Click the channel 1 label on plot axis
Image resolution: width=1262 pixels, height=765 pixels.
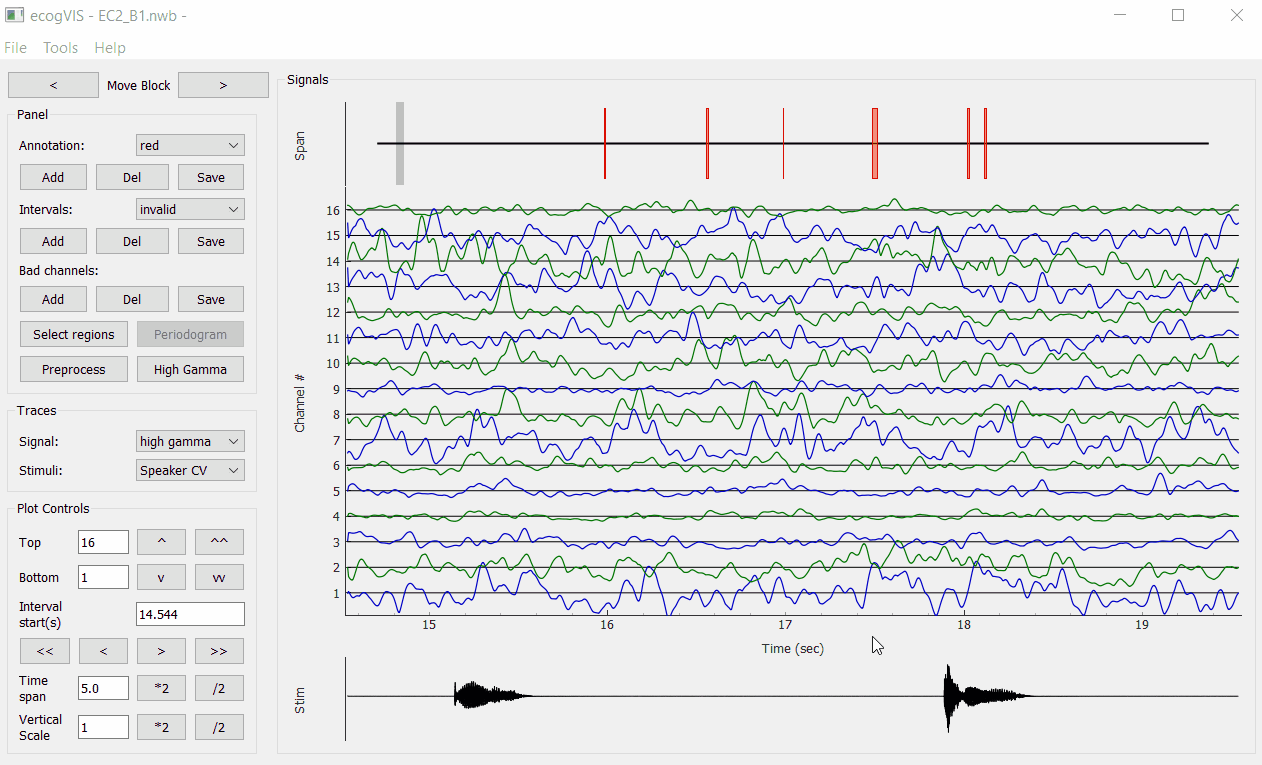pyautogui.click(x=336, y=593)
